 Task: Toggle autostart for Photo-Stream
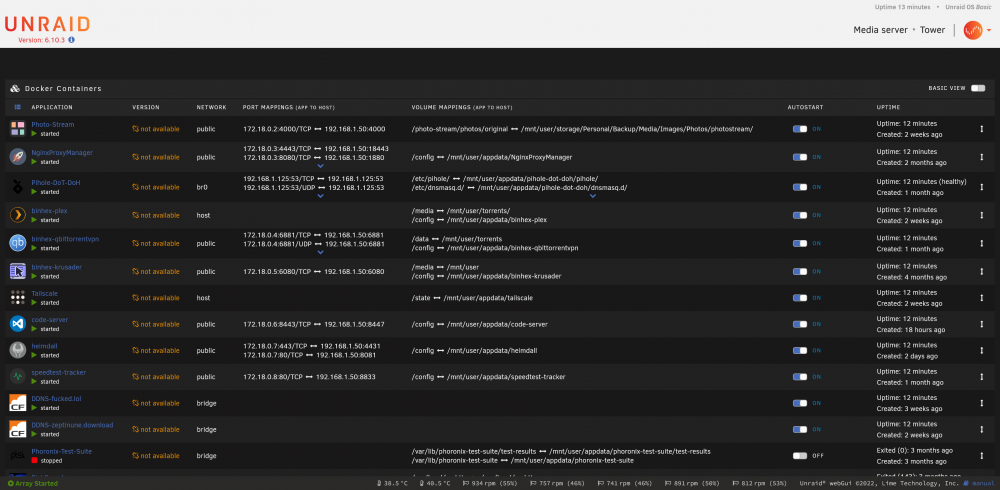(x=800, y=129)
